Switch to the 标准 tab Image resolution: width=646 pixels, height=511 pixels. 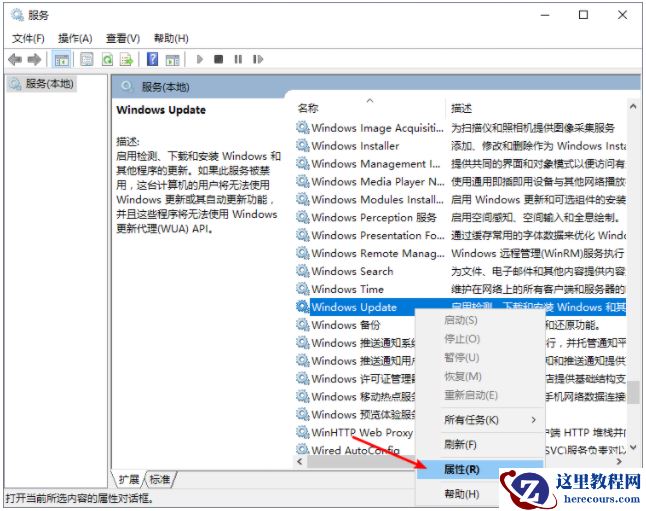pyautogui.click(x=160, y=479)
